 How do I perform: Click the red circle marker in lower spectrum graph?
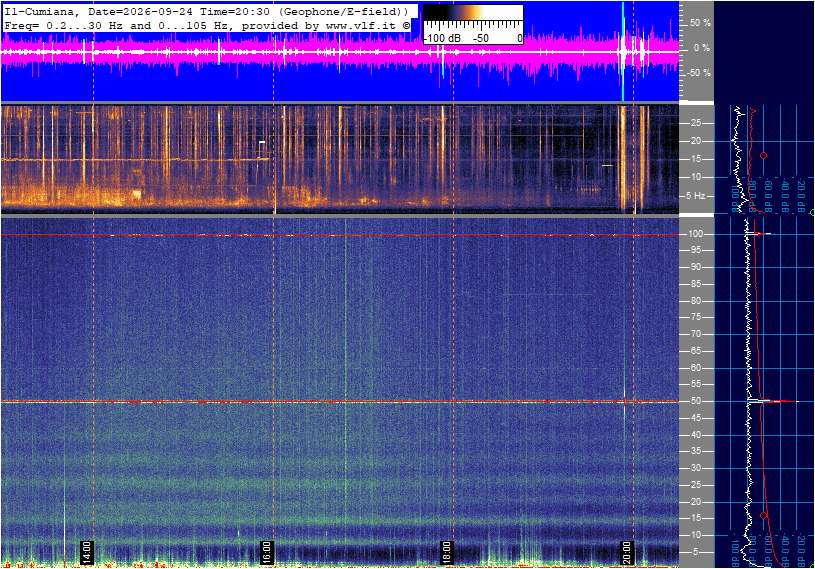point(764,515)
